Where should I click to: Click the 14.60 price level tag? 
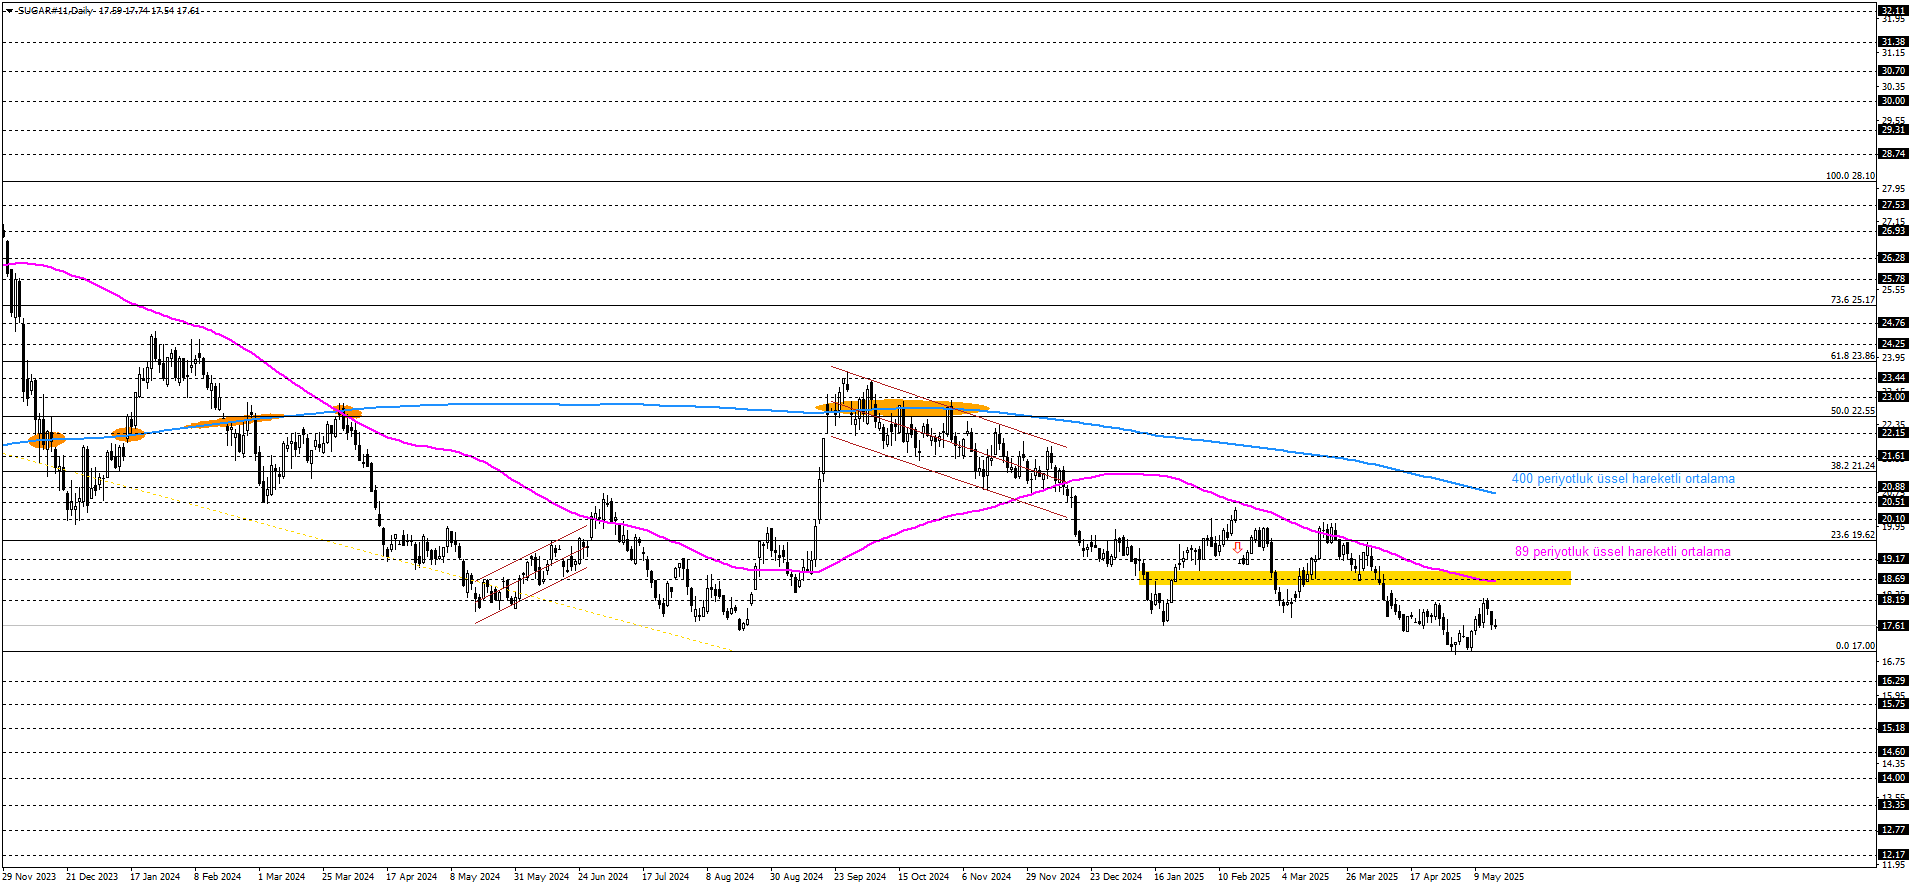tap(1893, 752)
